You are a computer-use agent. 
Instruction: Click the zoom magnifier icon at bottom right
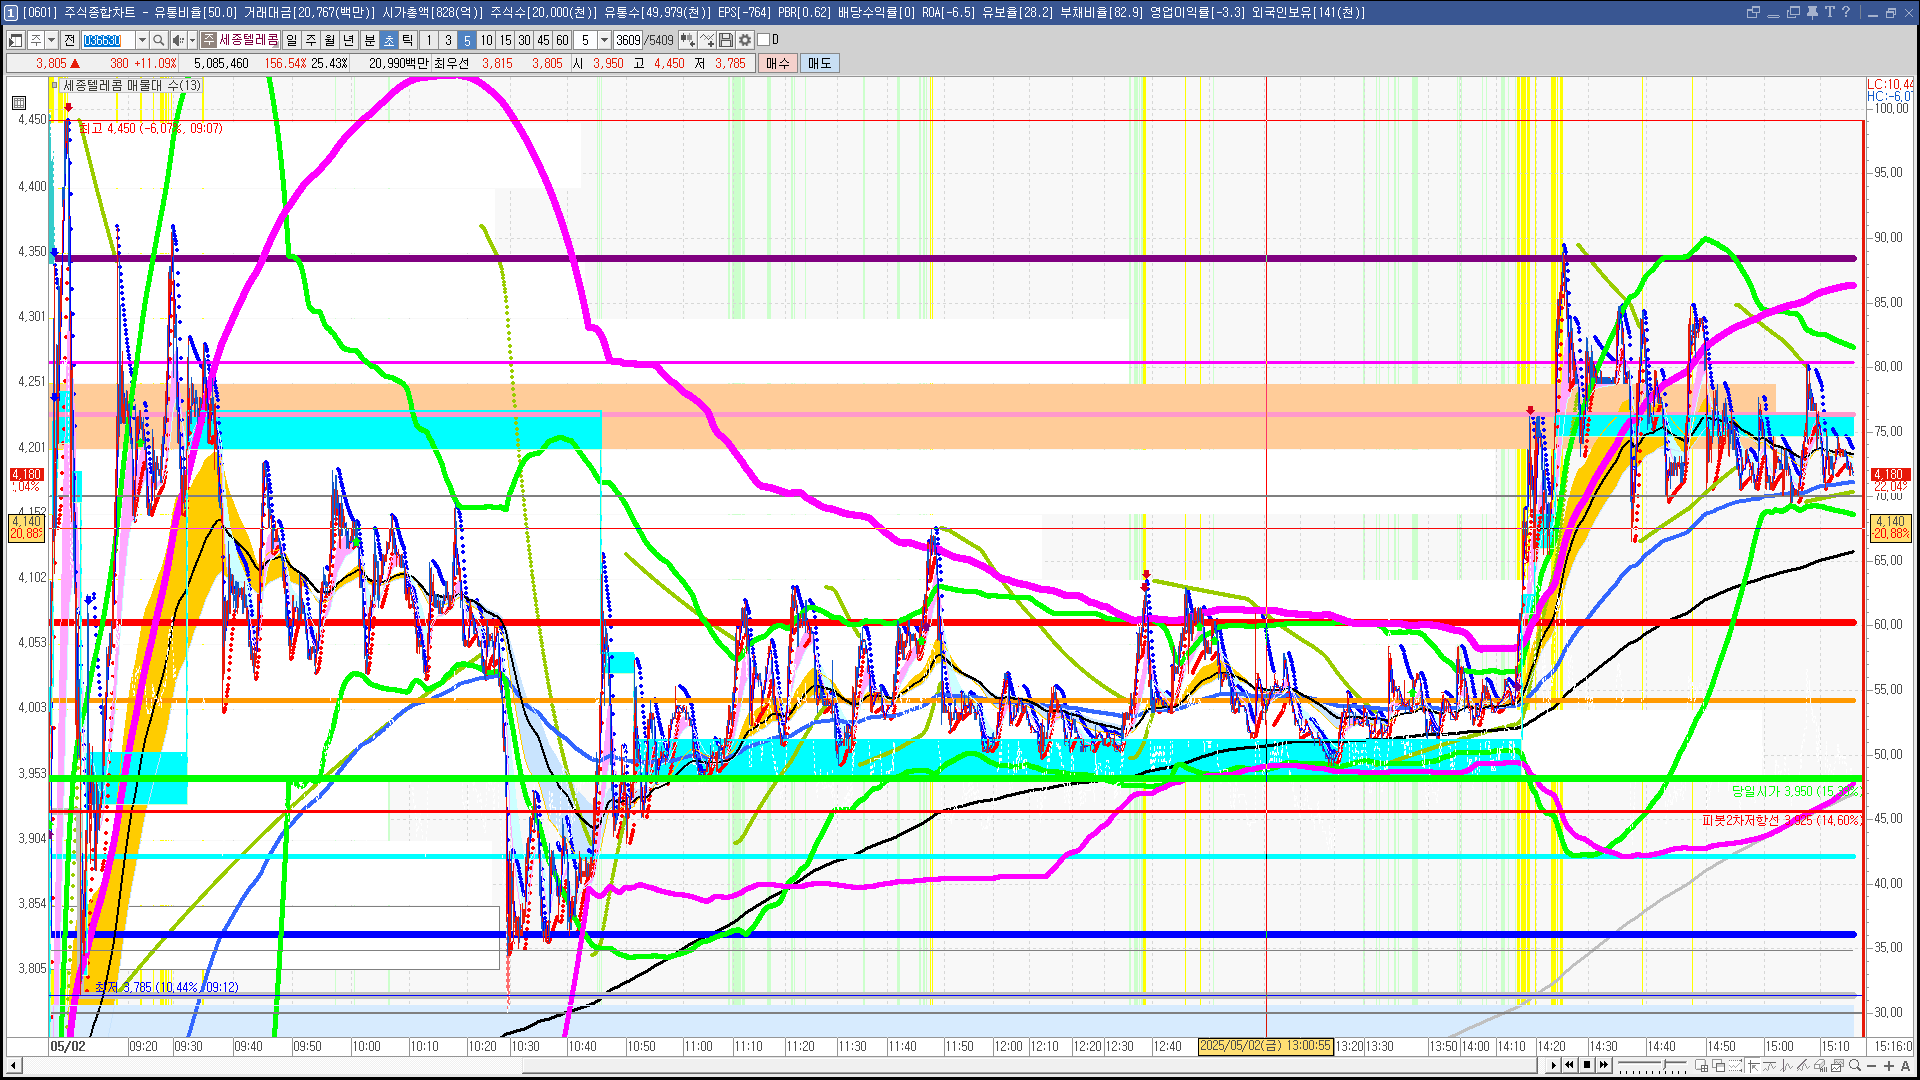(x=1855, y=1066)
